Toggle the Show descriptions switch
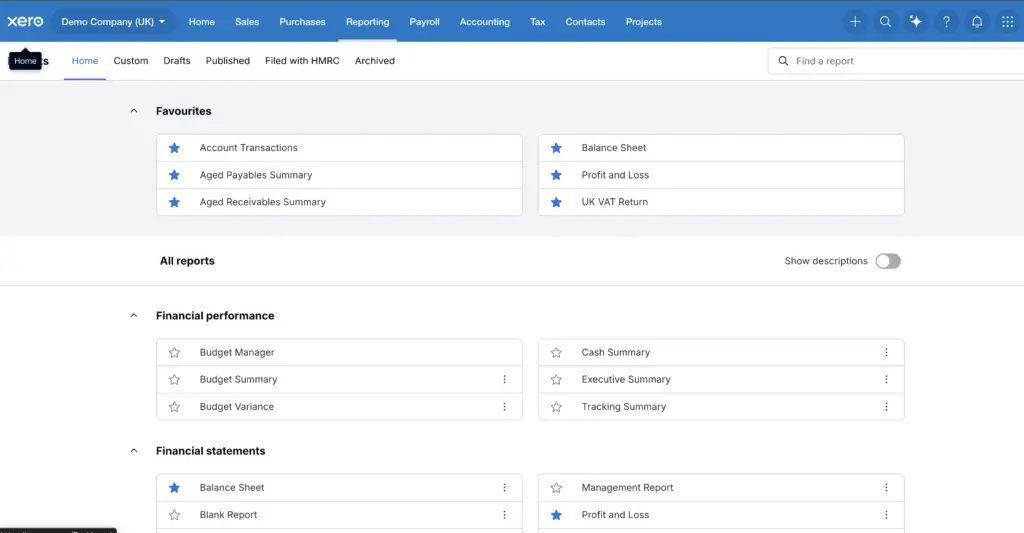Image resolution: width=1024 pixels, height=533 pixels. 888,261
